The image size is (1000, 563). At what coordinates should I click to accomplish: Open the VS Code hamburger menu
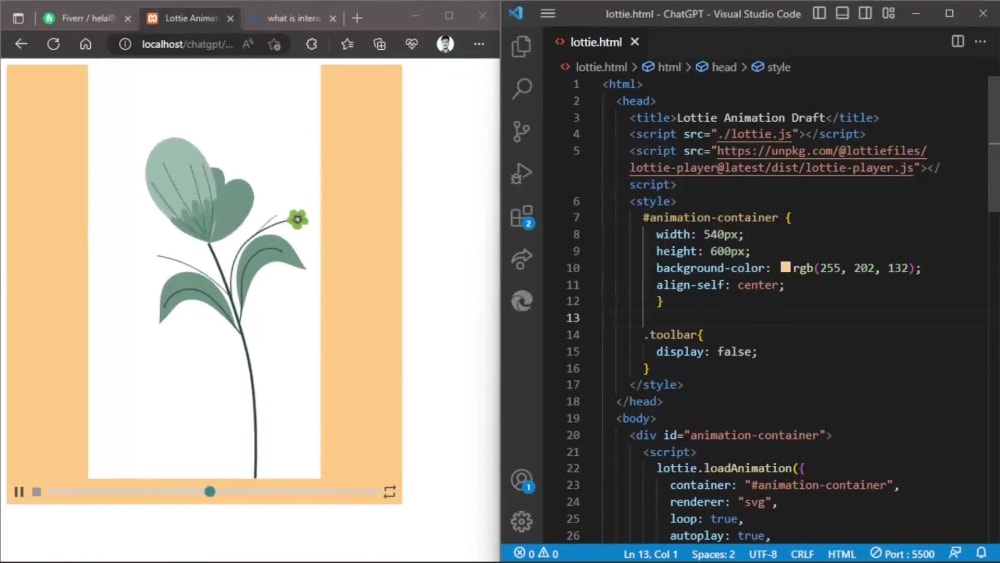coord(548,13)
